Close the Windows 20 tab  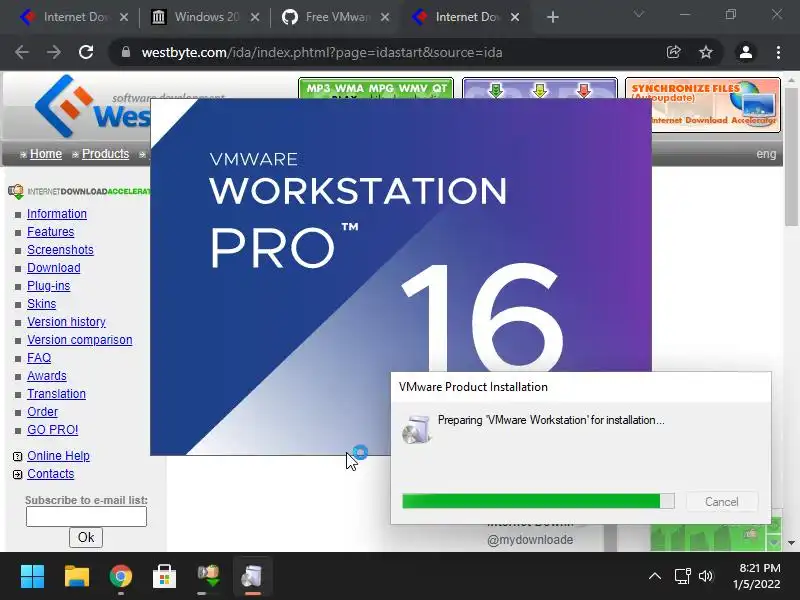pyautogui.click(x=255, y=17)
